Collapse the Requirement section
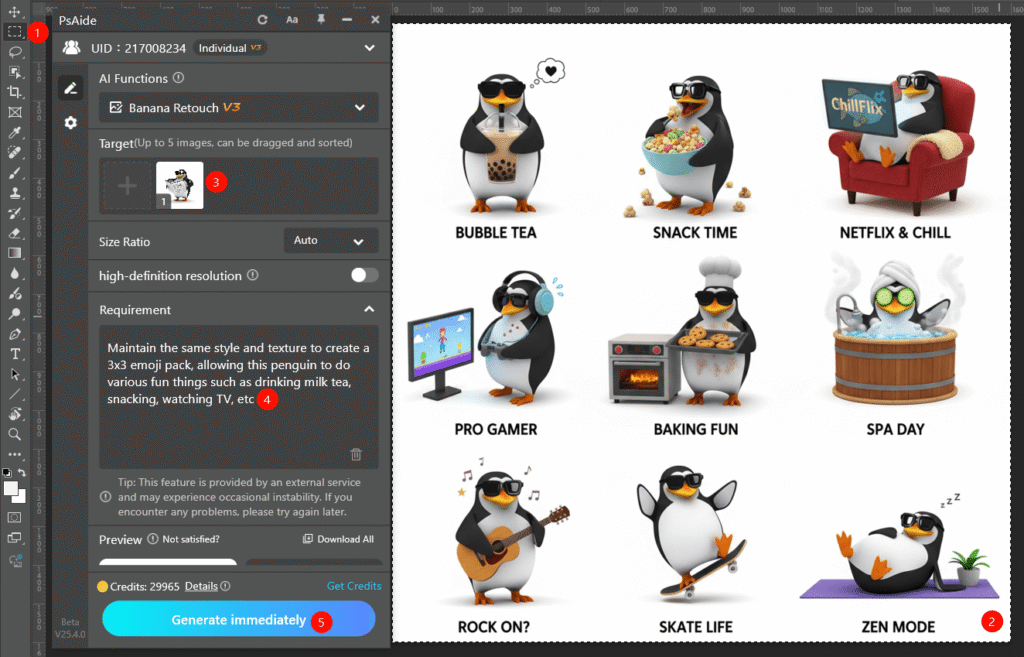The width and height of the screenshot is (1024, 657). [x=368, y=310]
